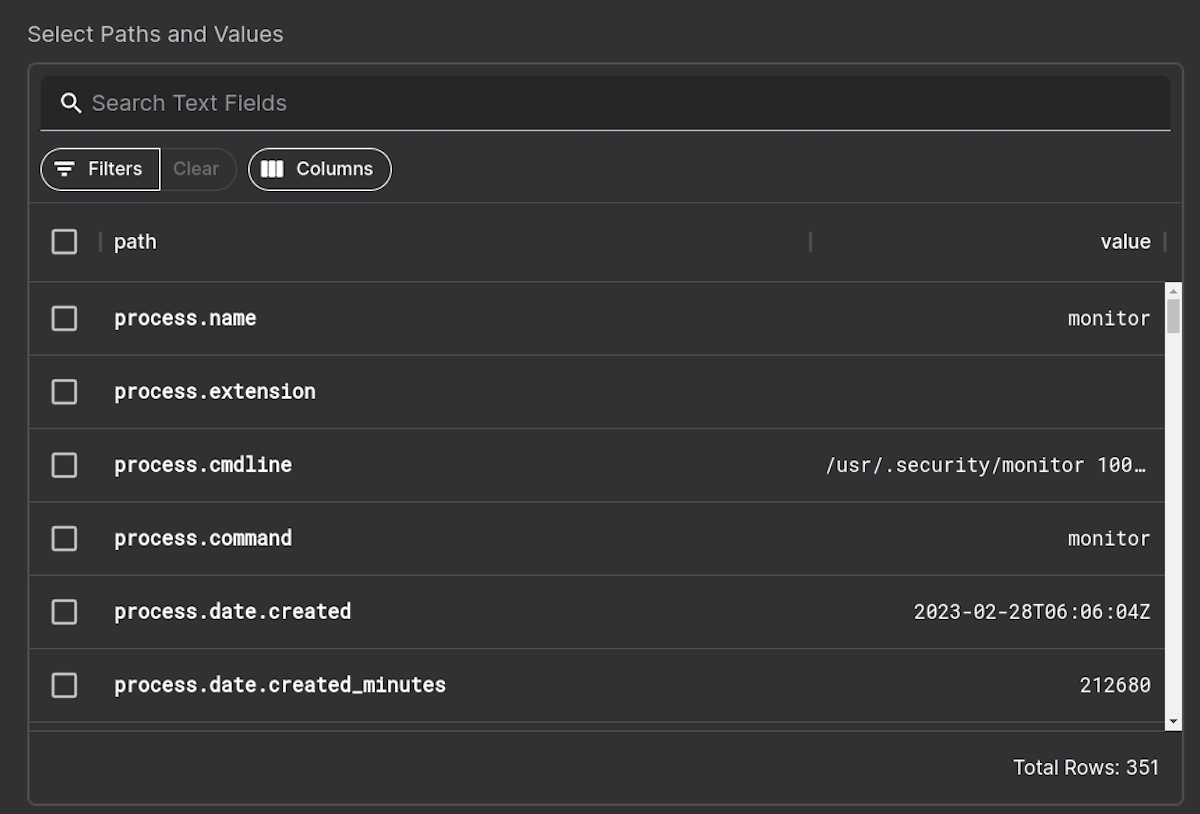Select the path column header
Screen dimensions: 1200x814
tap(135, 242)
